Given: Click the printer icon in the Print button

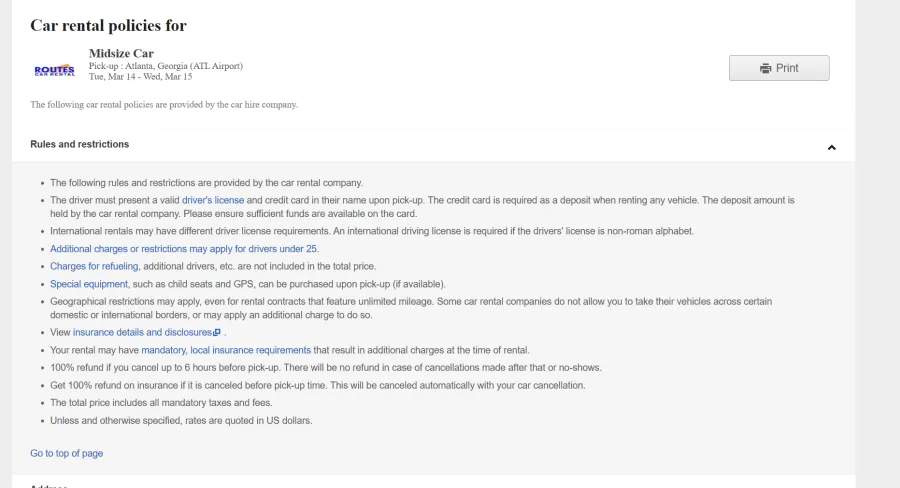Looking at the screenshot, I should [x=765, y=68].
